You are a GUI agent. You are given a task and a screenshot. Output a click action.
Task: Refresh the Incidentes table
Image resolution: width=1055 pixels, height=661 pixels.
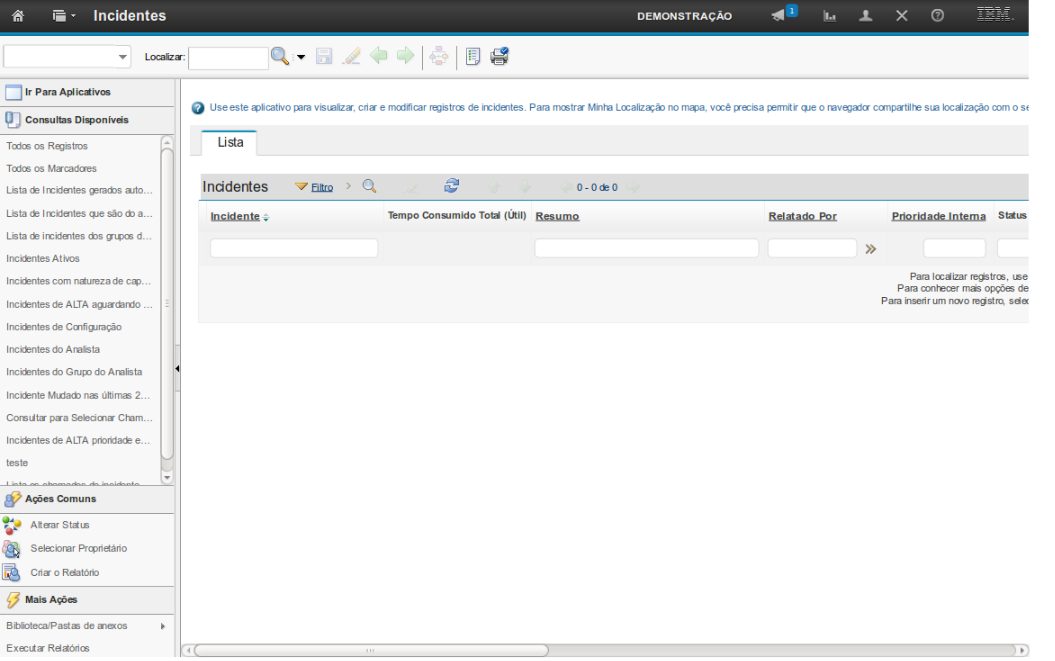452,186
